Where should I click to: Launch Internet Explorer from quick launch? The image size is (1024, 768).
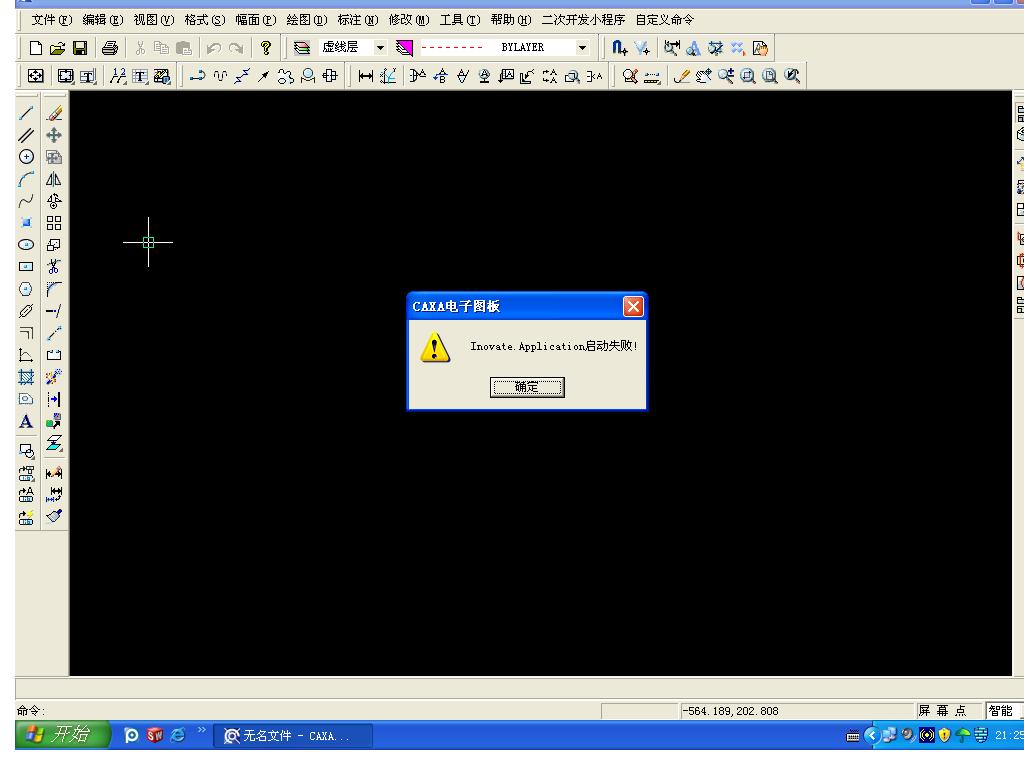(x=178, y=735)
